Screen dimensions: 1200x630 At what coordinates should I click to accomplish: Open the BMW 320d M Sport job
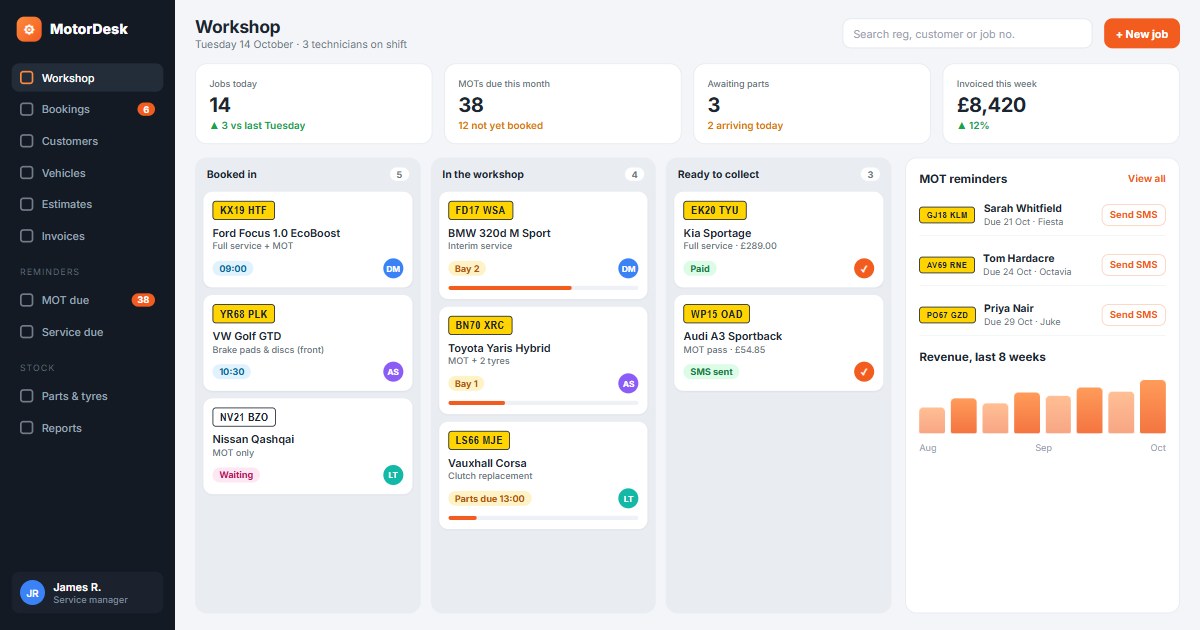click(x=543, y=245)
